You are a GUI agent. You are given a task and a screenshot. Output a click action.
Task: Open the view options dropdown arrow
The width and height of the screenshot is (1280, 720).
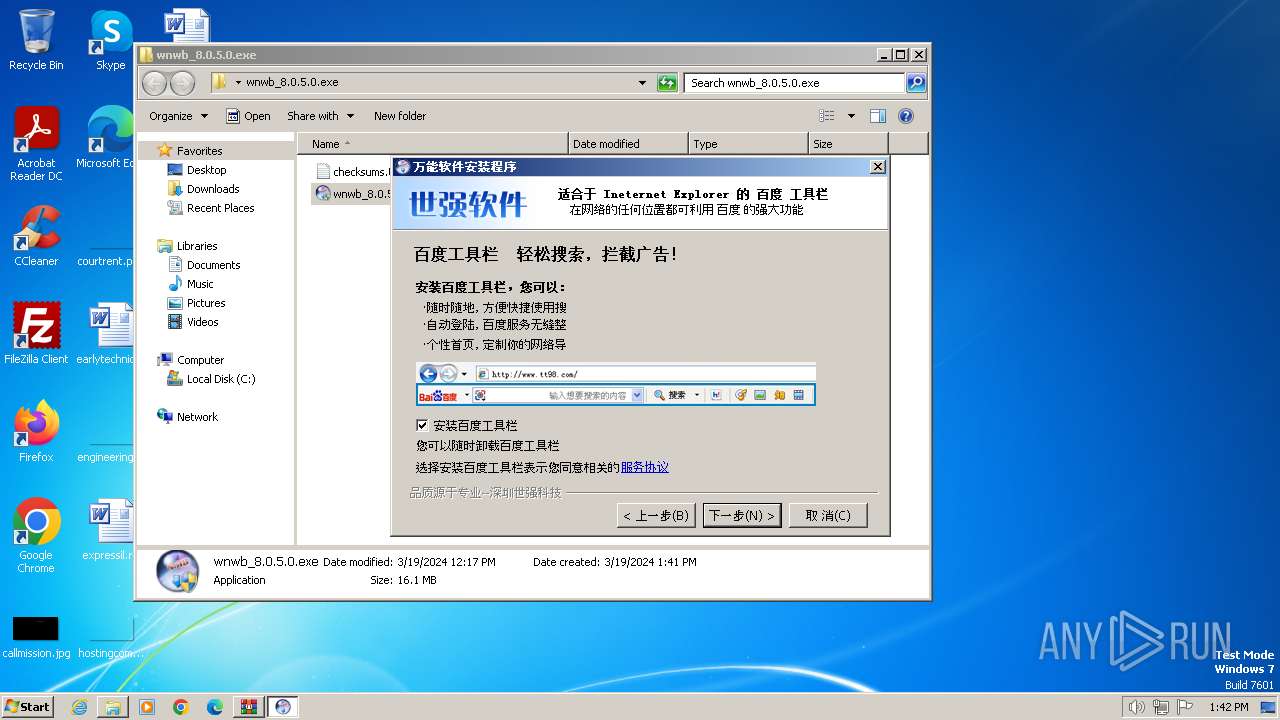click(x=851, y=116)
